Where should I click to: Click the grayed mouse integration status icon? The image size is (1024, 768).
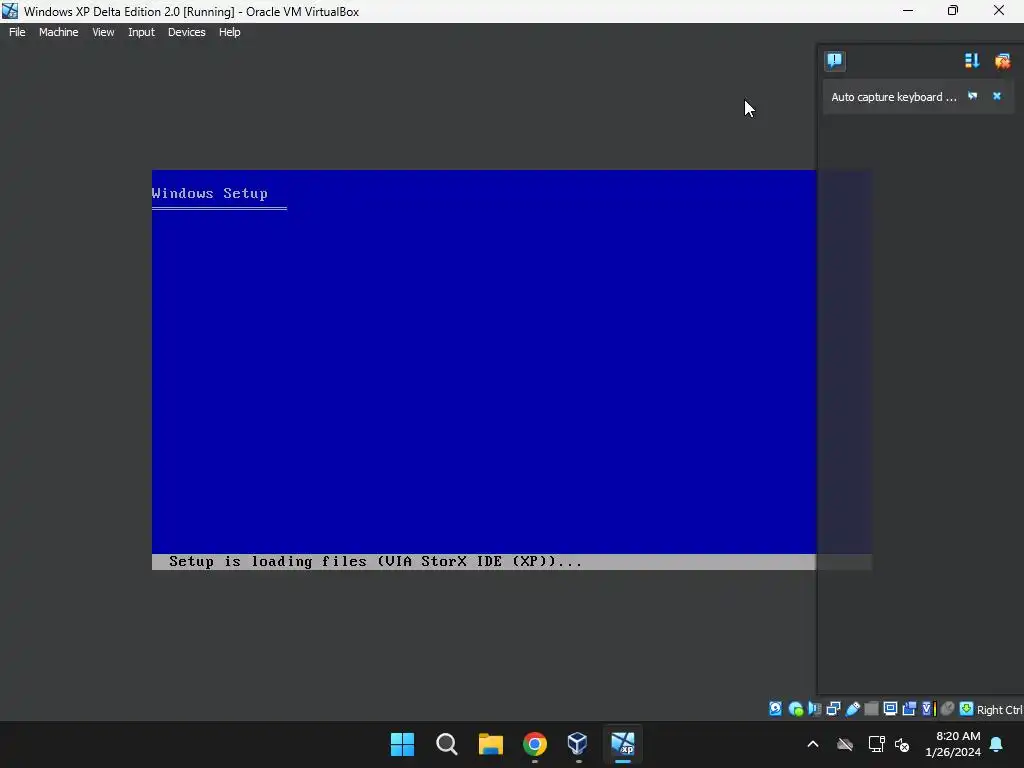click(x=947, y=709)
